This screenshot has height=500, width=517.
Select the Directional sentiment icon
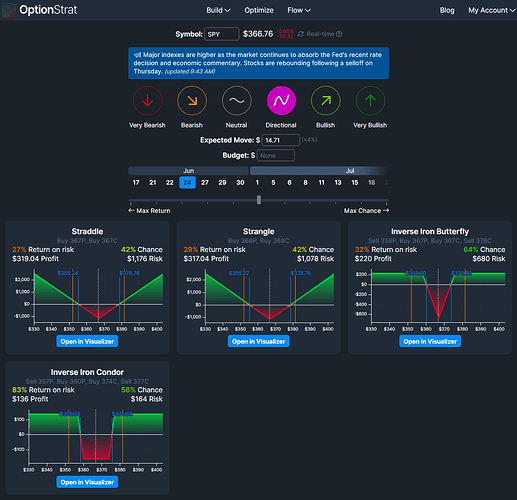click(x=281, y=101)
